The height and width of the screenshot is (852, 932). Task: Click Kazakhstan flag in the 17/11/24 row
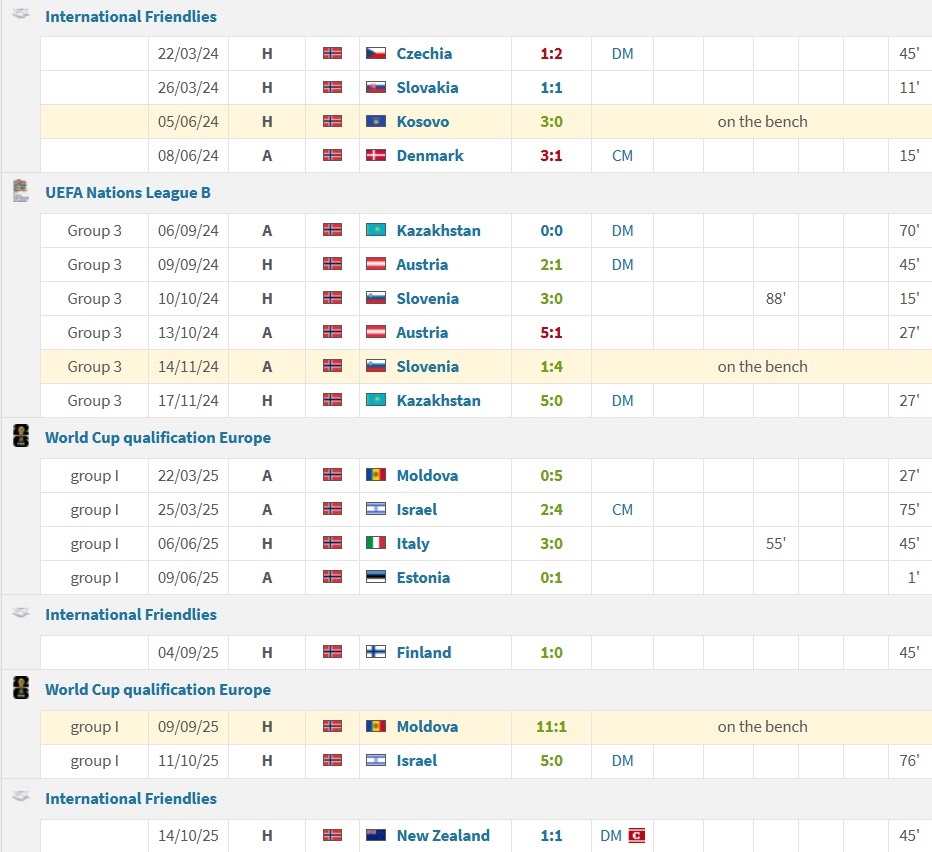point(376,400)
